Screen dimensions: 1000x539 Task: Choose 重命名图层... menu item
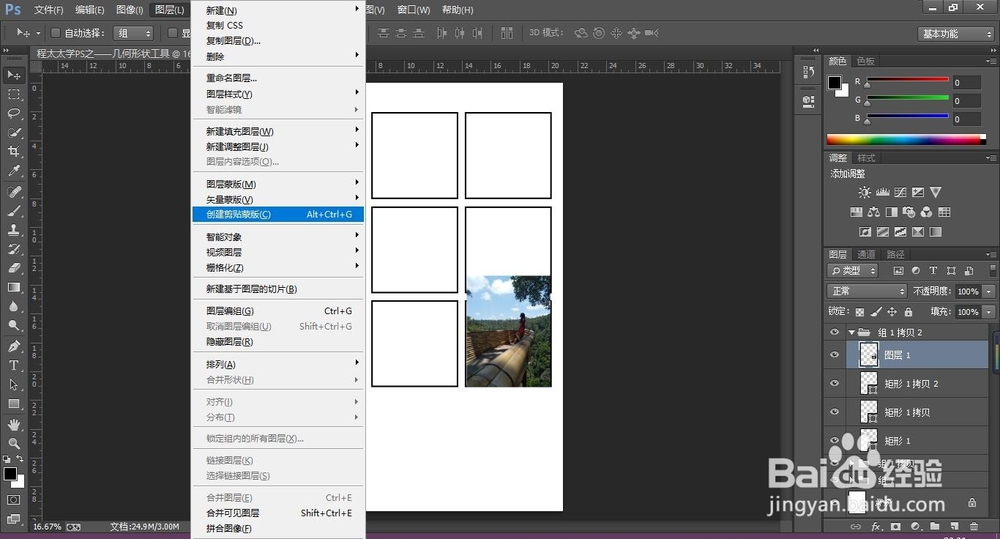click(278, 78)
